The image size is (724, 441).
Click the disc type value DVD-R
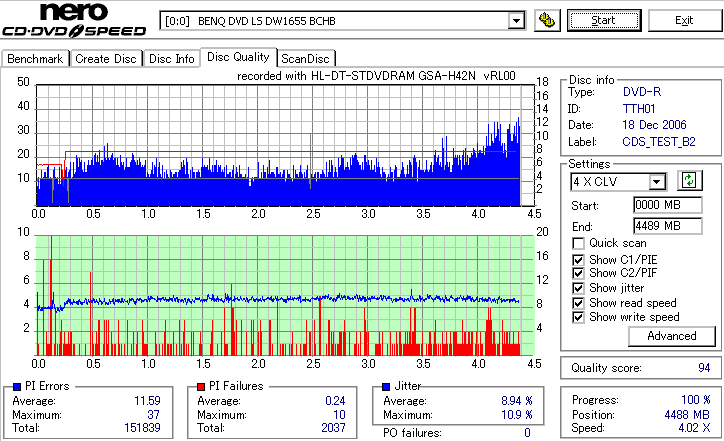point(642,92)
